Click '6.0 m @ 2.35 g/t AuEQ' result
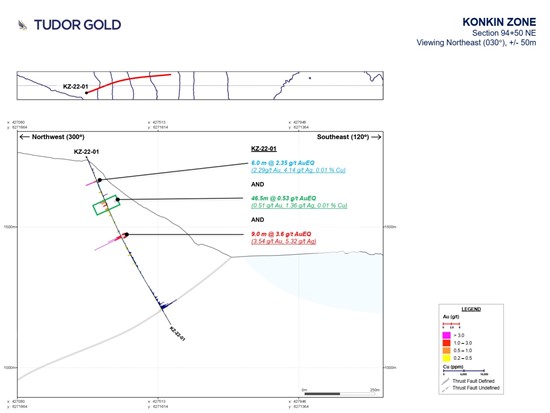The height and width of the screenshot is (413, 550). pos(283,163)
